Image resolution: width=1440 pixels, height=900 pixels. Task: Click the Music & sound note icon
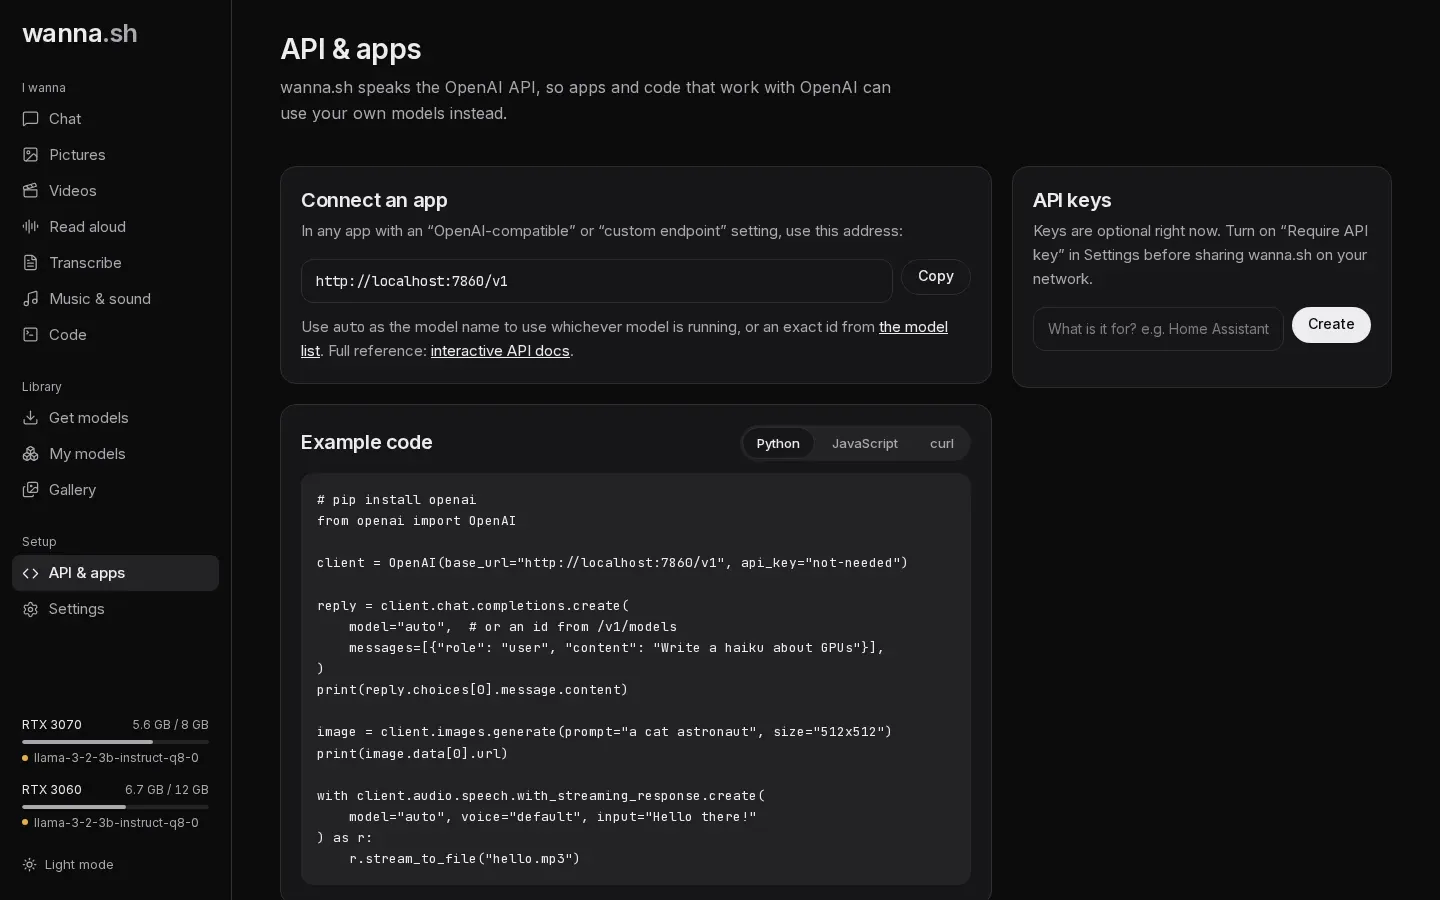(30, 299)
